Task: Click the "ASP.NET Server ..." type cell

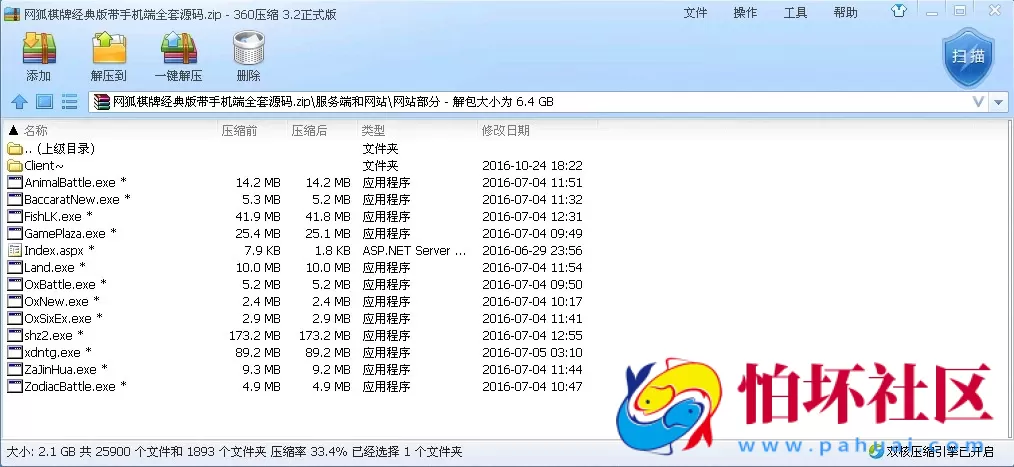Action: click(x=415, y=250)
